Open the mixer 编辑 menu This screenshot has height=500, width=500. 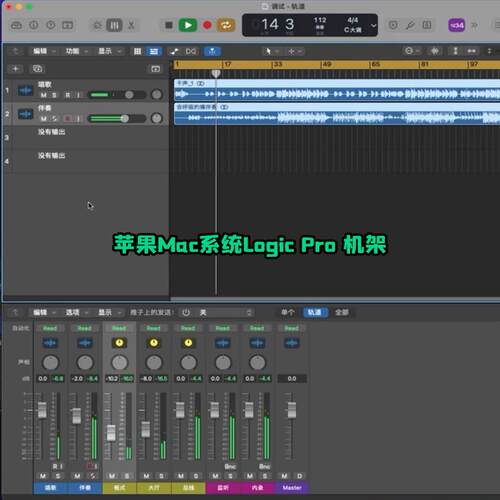point(44,312)
